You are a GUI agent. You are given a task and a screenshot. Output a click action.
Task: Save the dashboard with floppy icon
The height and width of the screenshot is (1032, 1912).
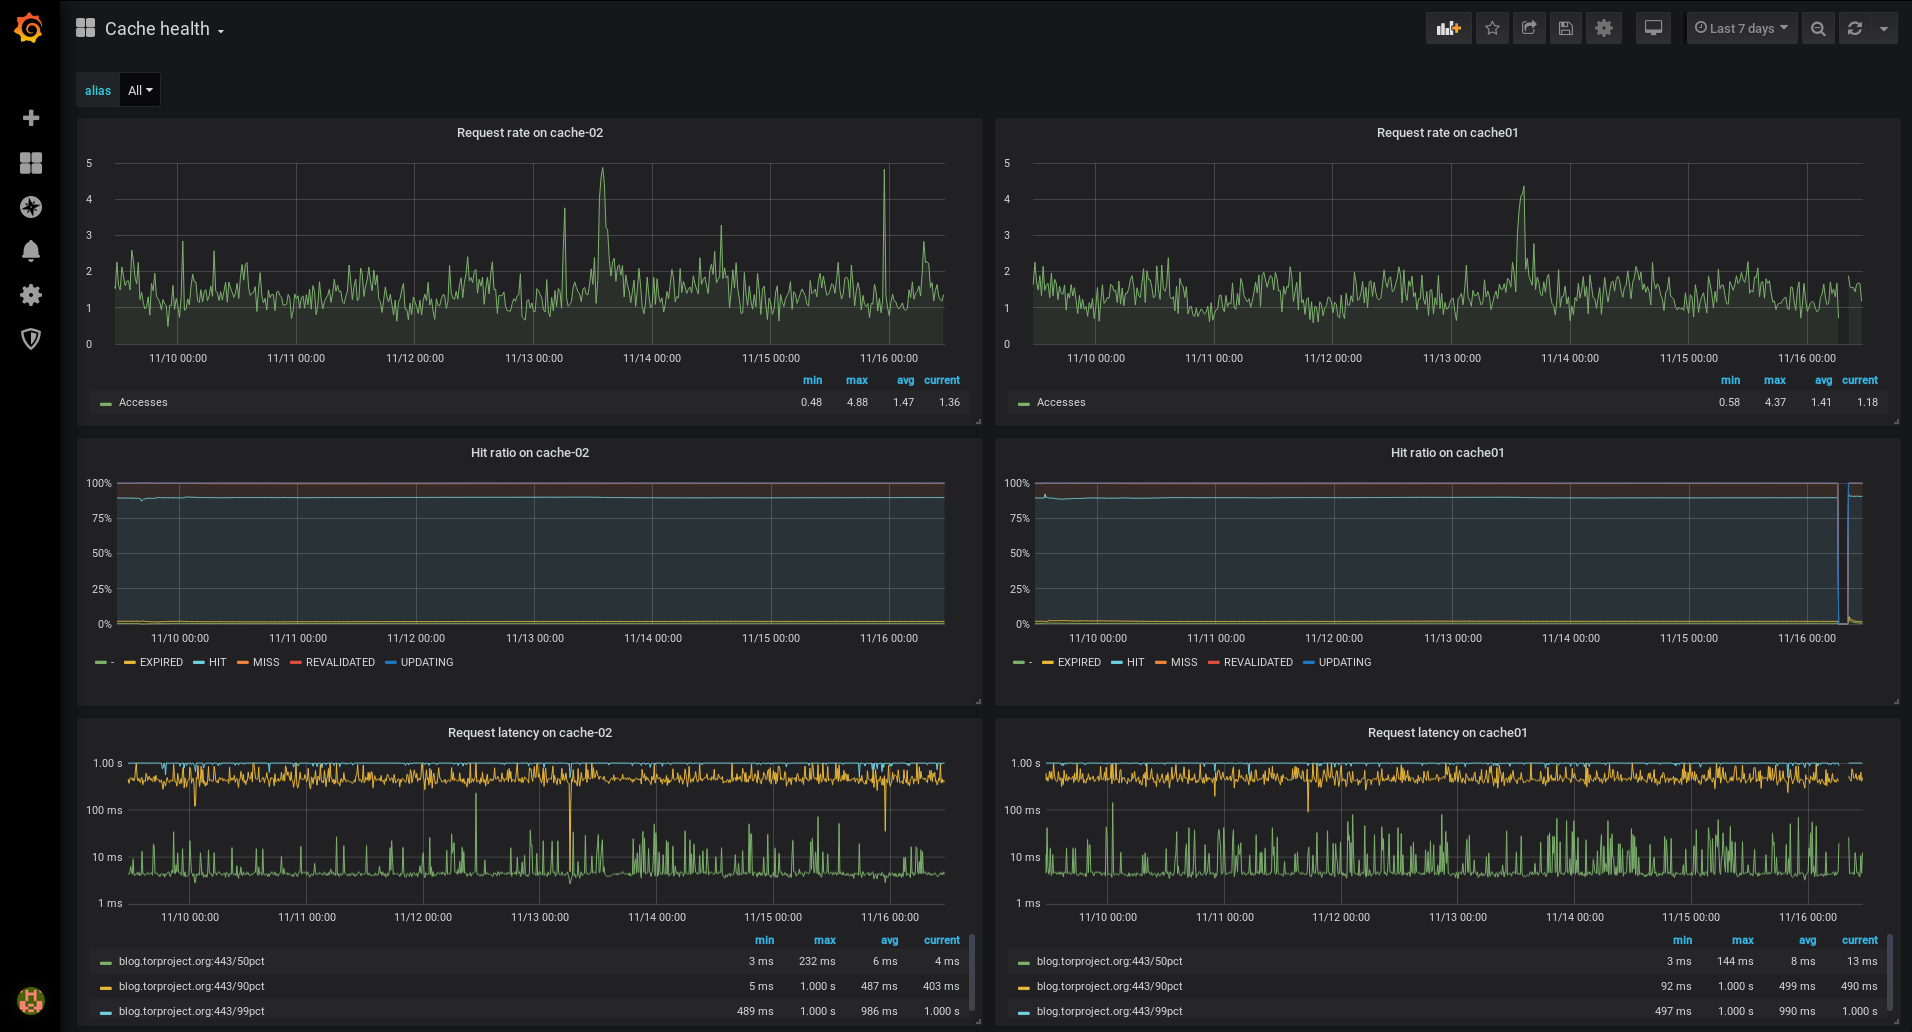point(1566,28)
